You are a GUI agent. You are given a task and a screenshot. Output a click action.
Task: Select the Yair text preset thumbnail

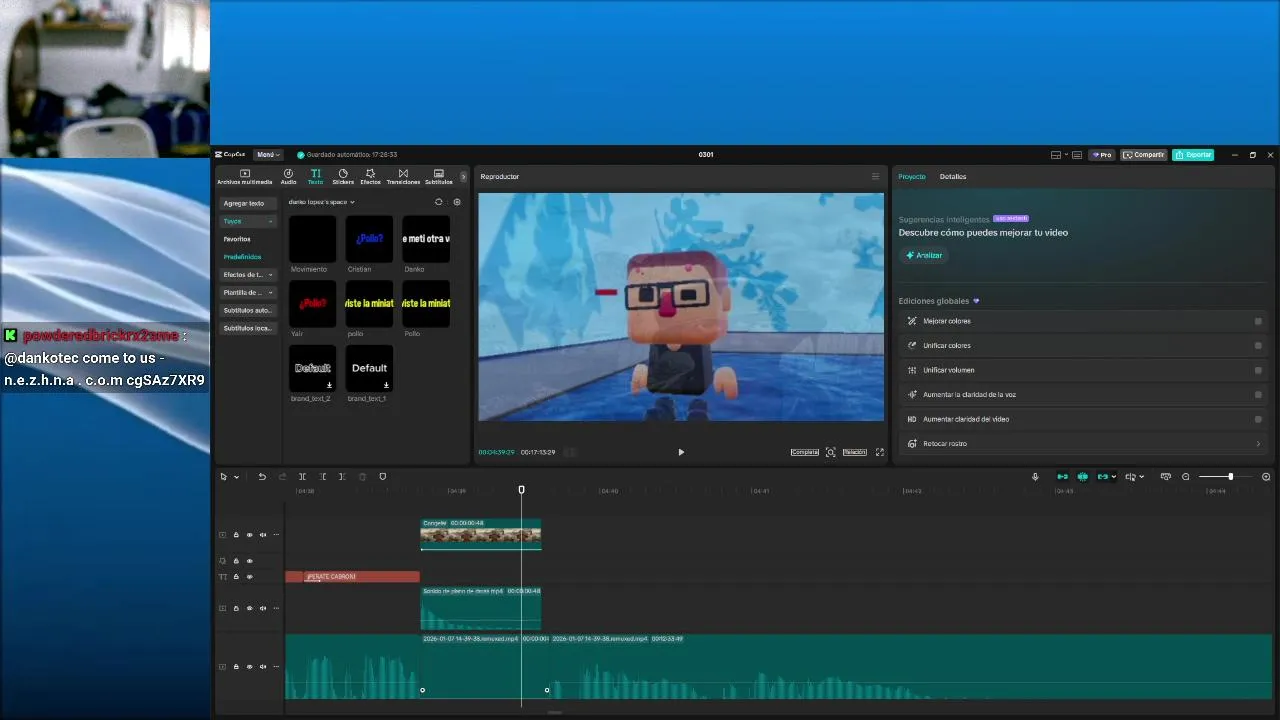(x=312, y=303)
